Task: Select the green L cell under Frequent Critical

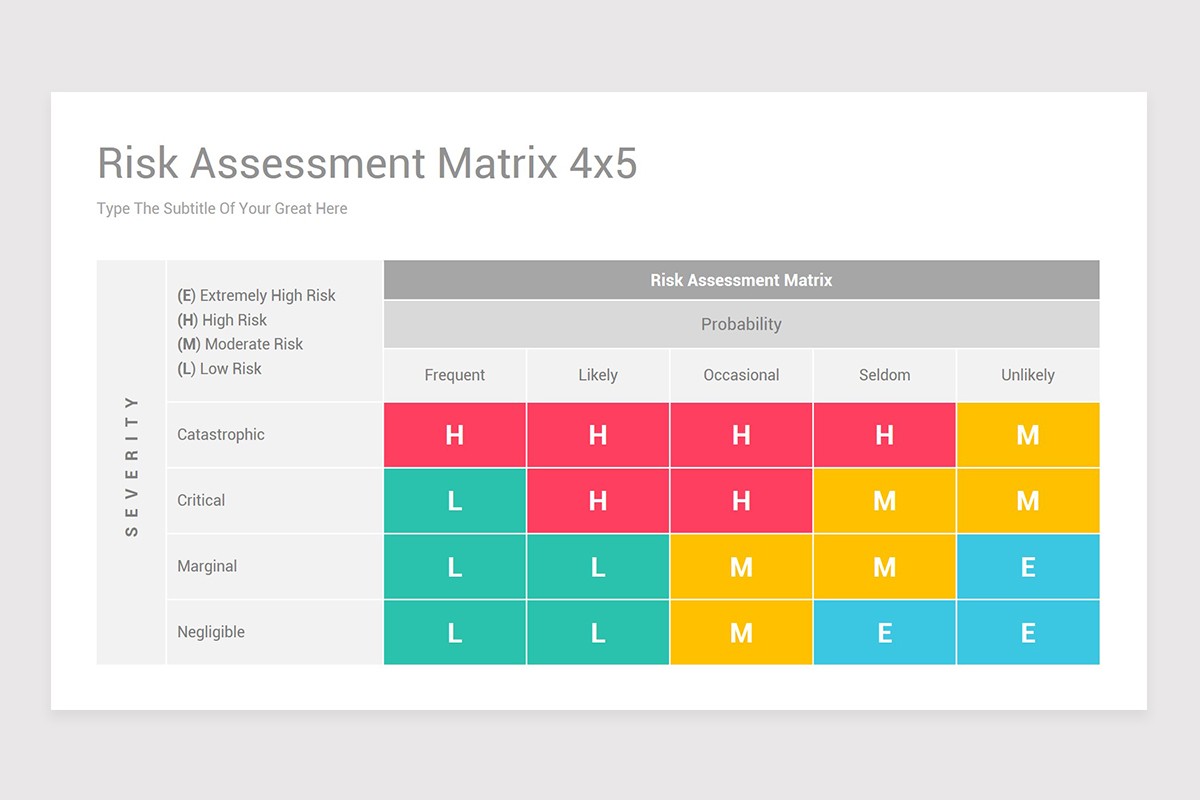Action: tap(454, 500)
